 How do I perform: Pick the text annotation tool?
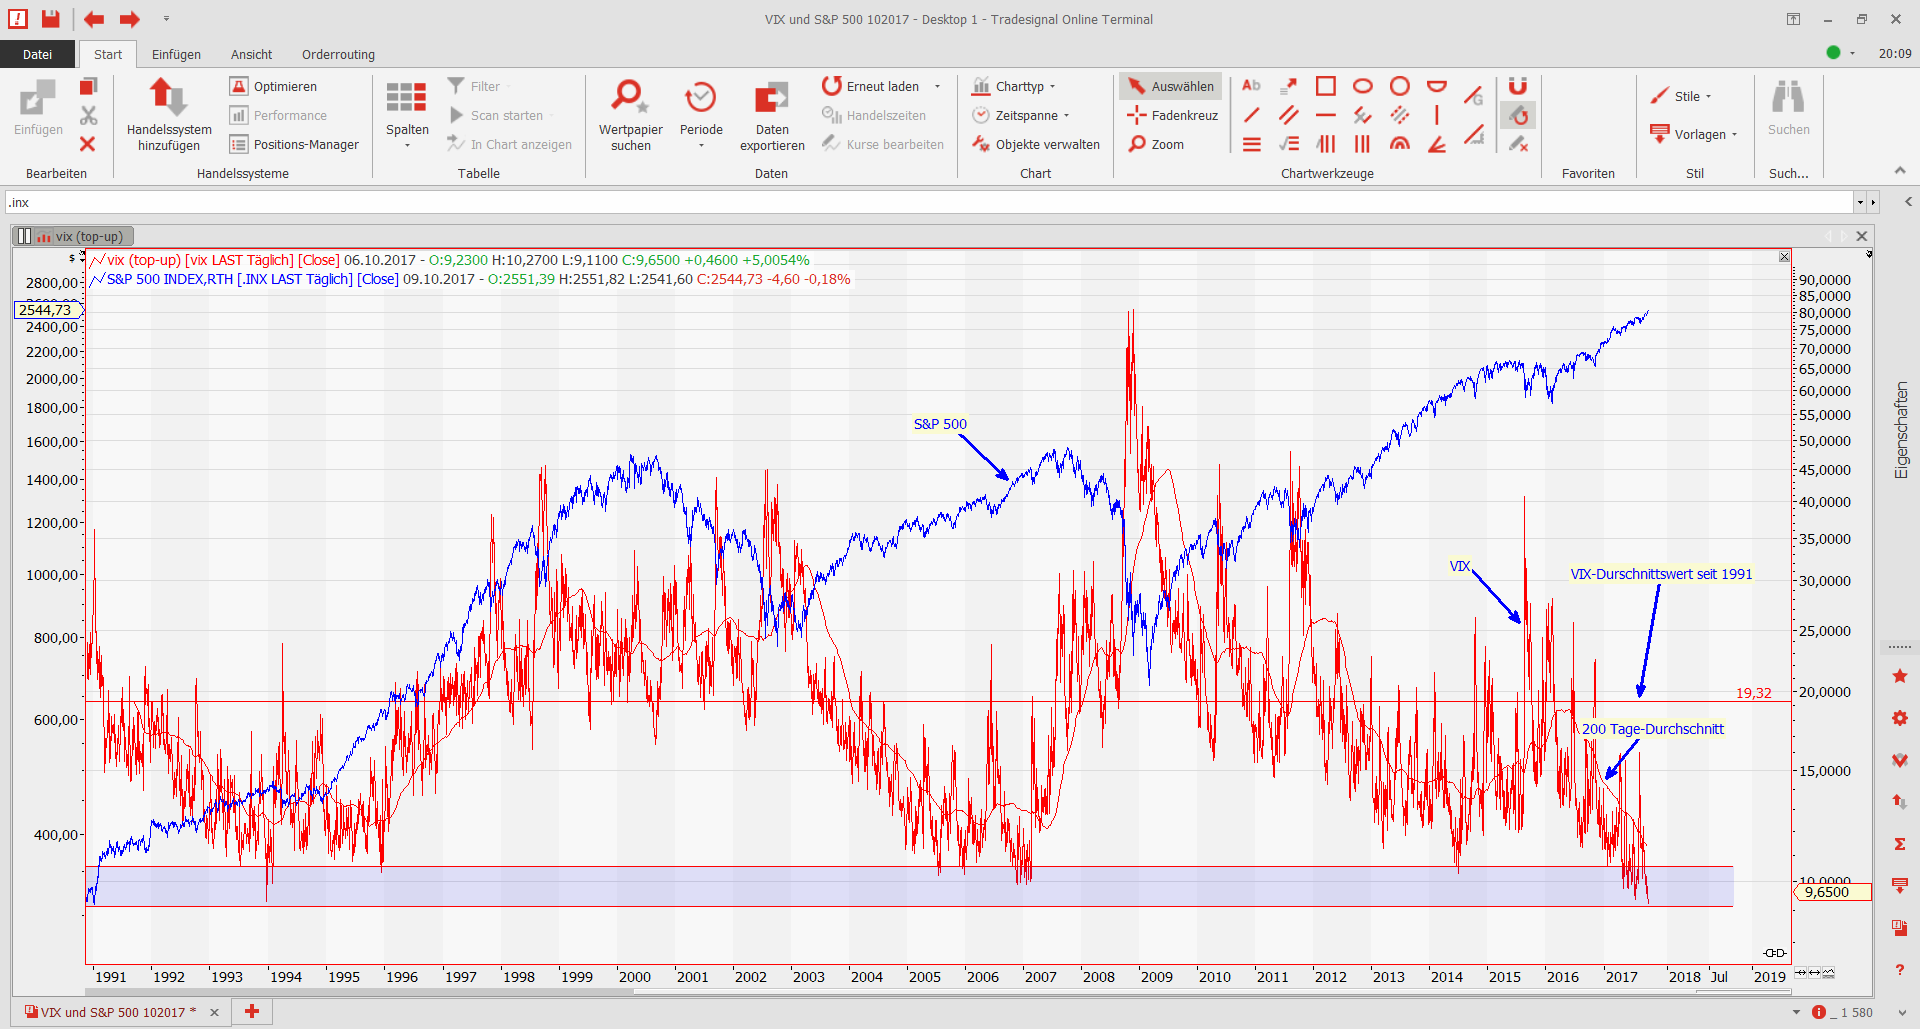1251,86
